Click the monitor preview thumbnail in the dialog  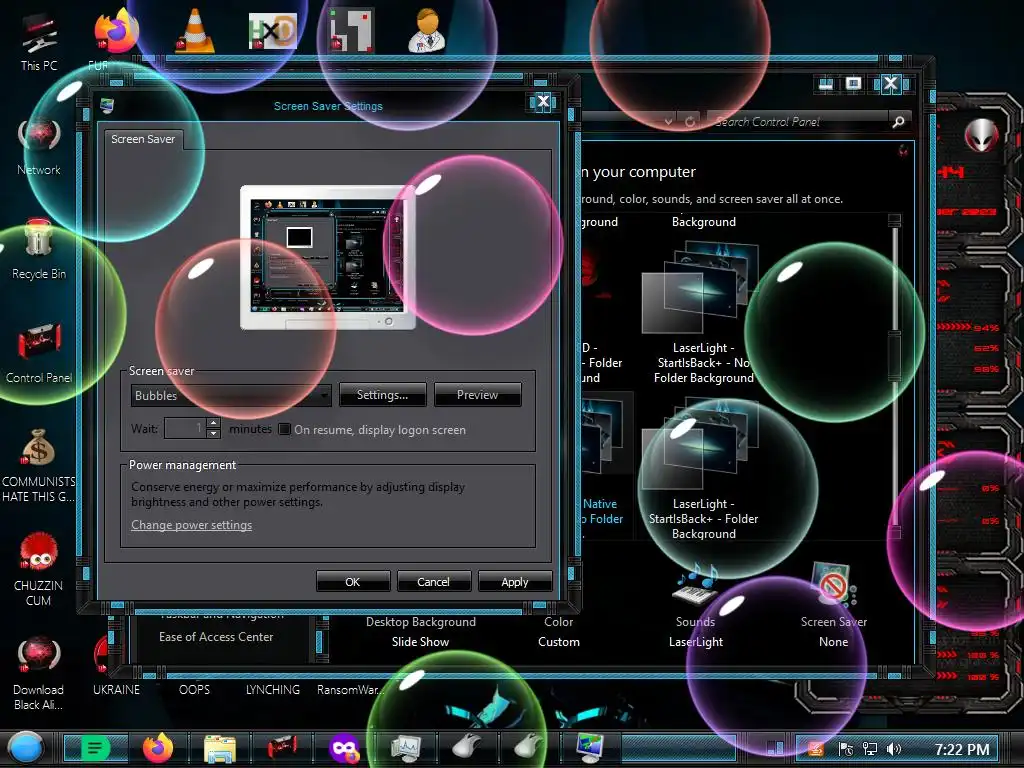(328, 257)
